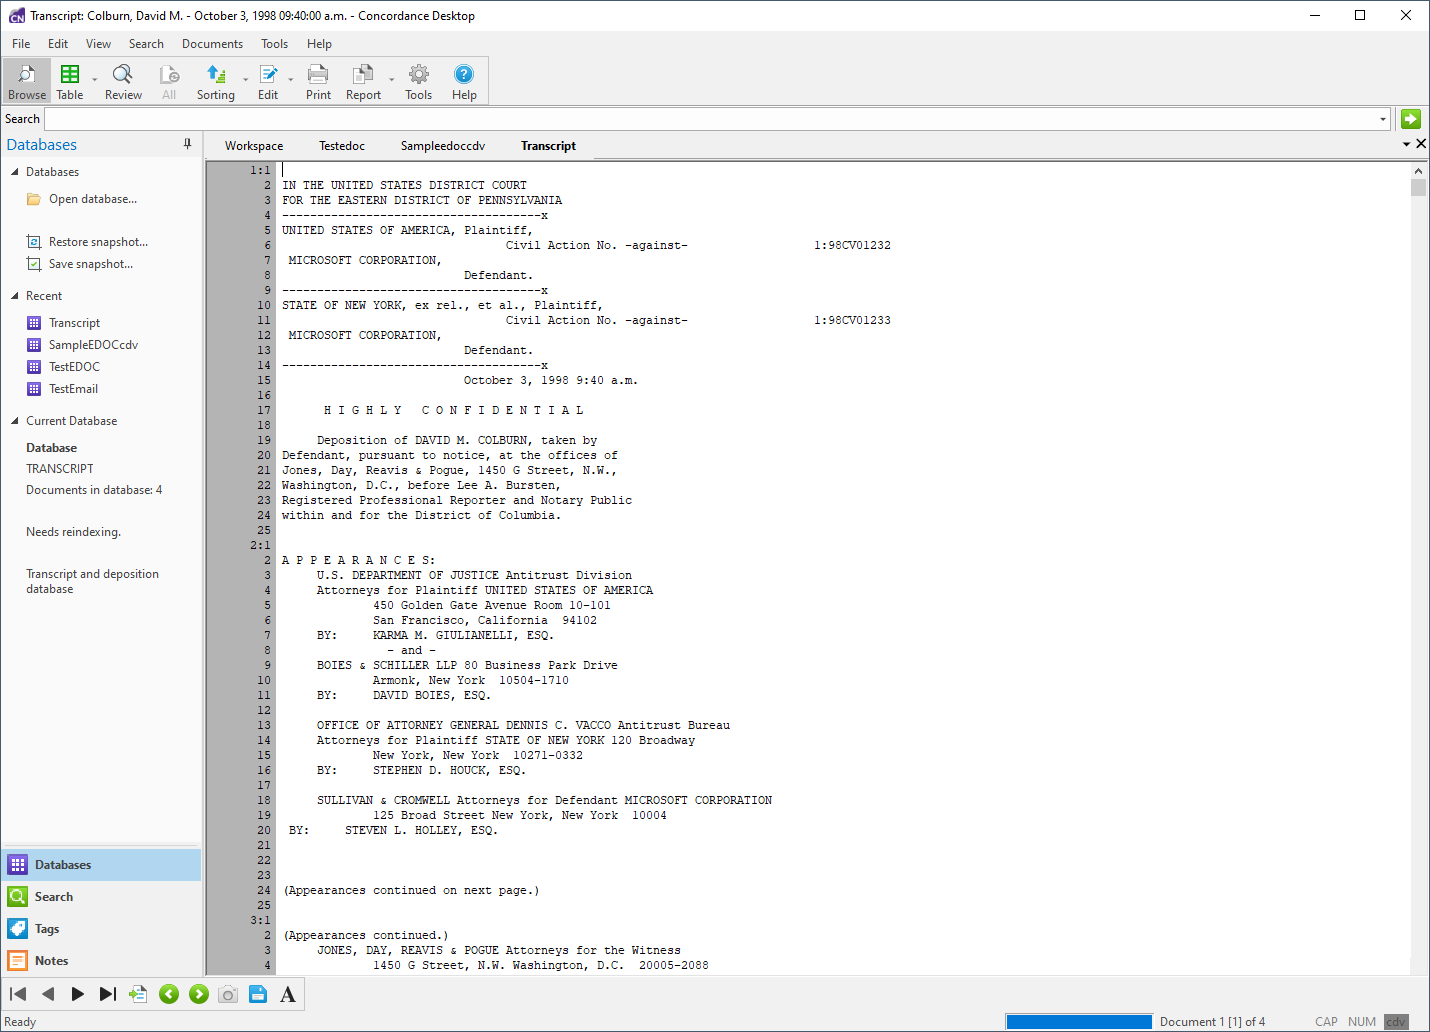Open Report tool in toolbar

pos(363,82)
